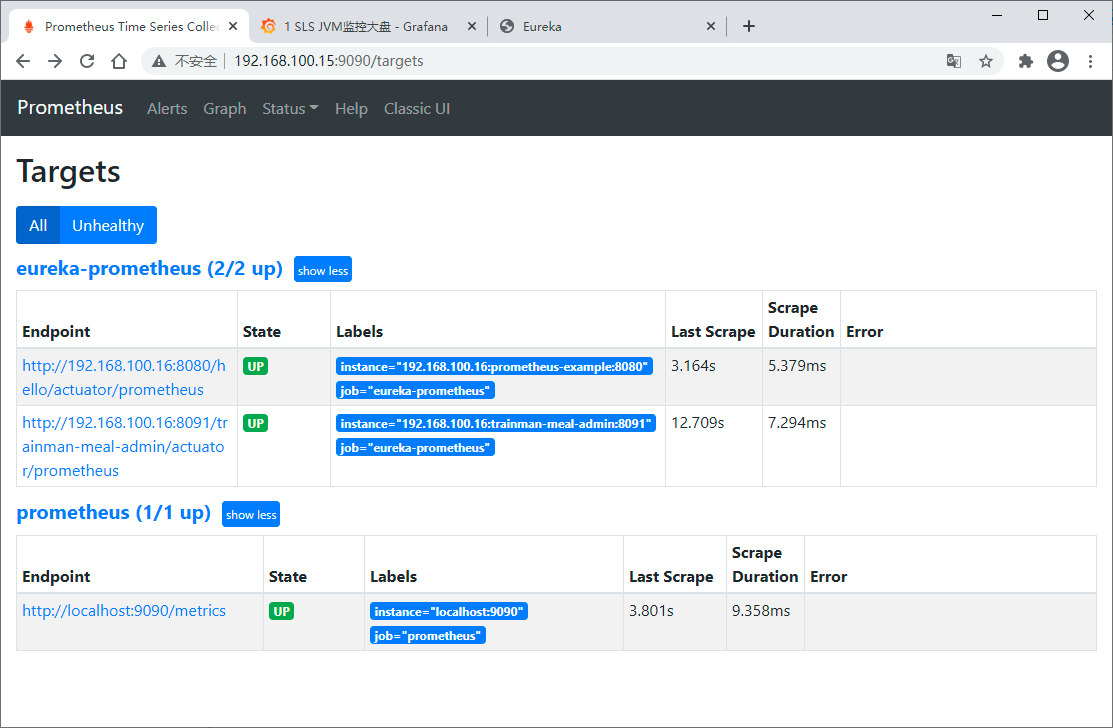
Task: Open the prometheus (1/1 up) heading link
Action: pyautogui.click(x=114, y=513)
